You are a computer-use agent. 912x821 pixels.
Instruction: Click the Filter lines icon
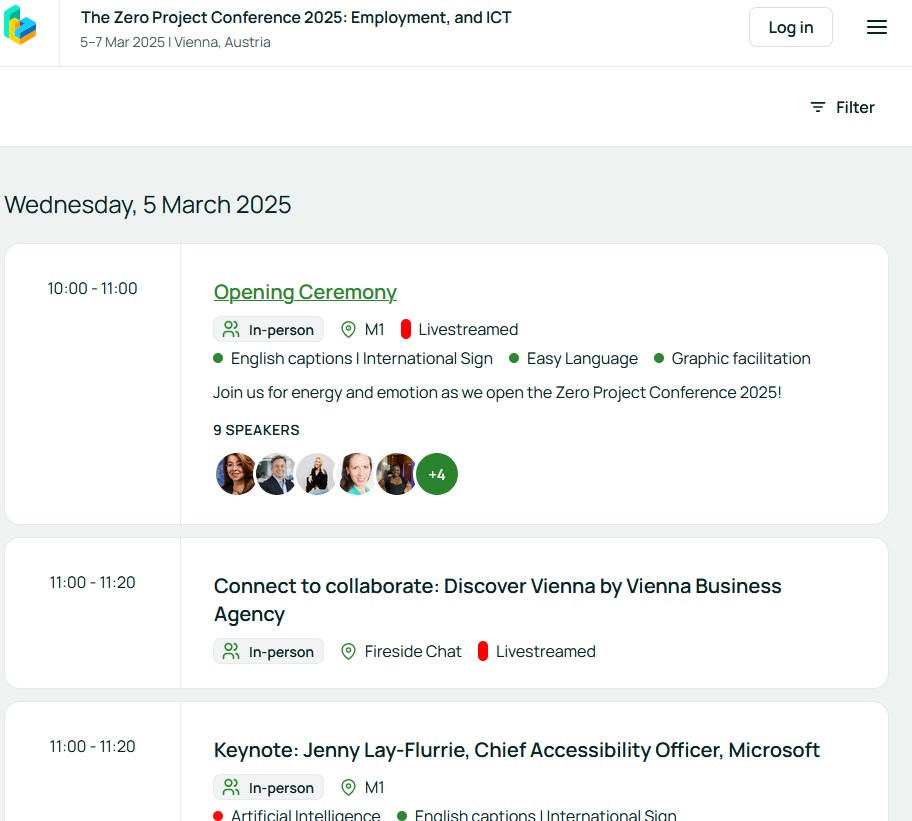[818, 107]
